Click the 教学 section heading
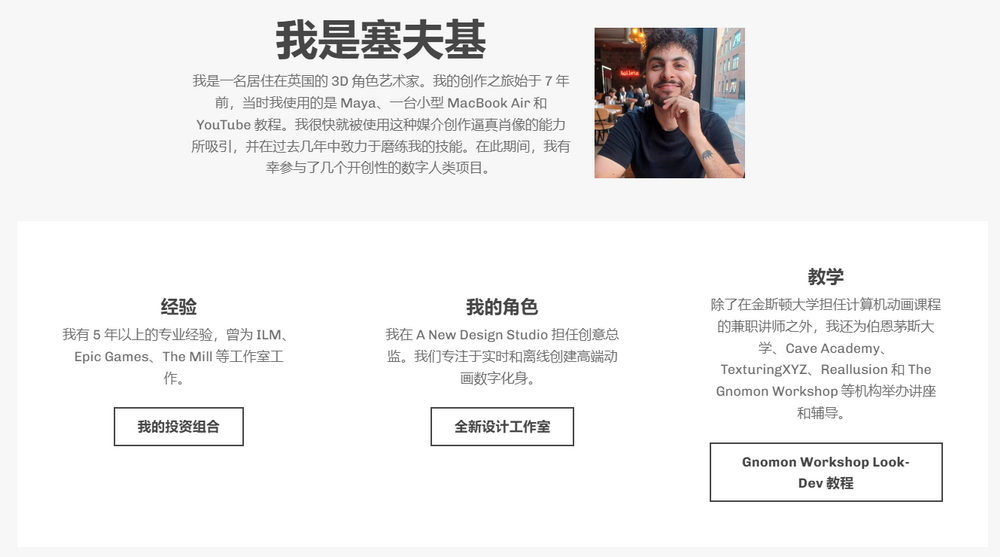 click(826, 276)
